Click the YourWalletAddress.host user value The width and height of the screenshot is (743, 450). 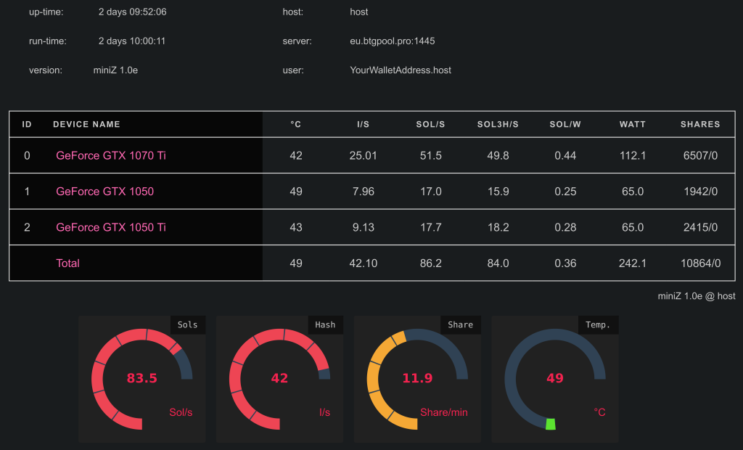[x=400, y=70]
